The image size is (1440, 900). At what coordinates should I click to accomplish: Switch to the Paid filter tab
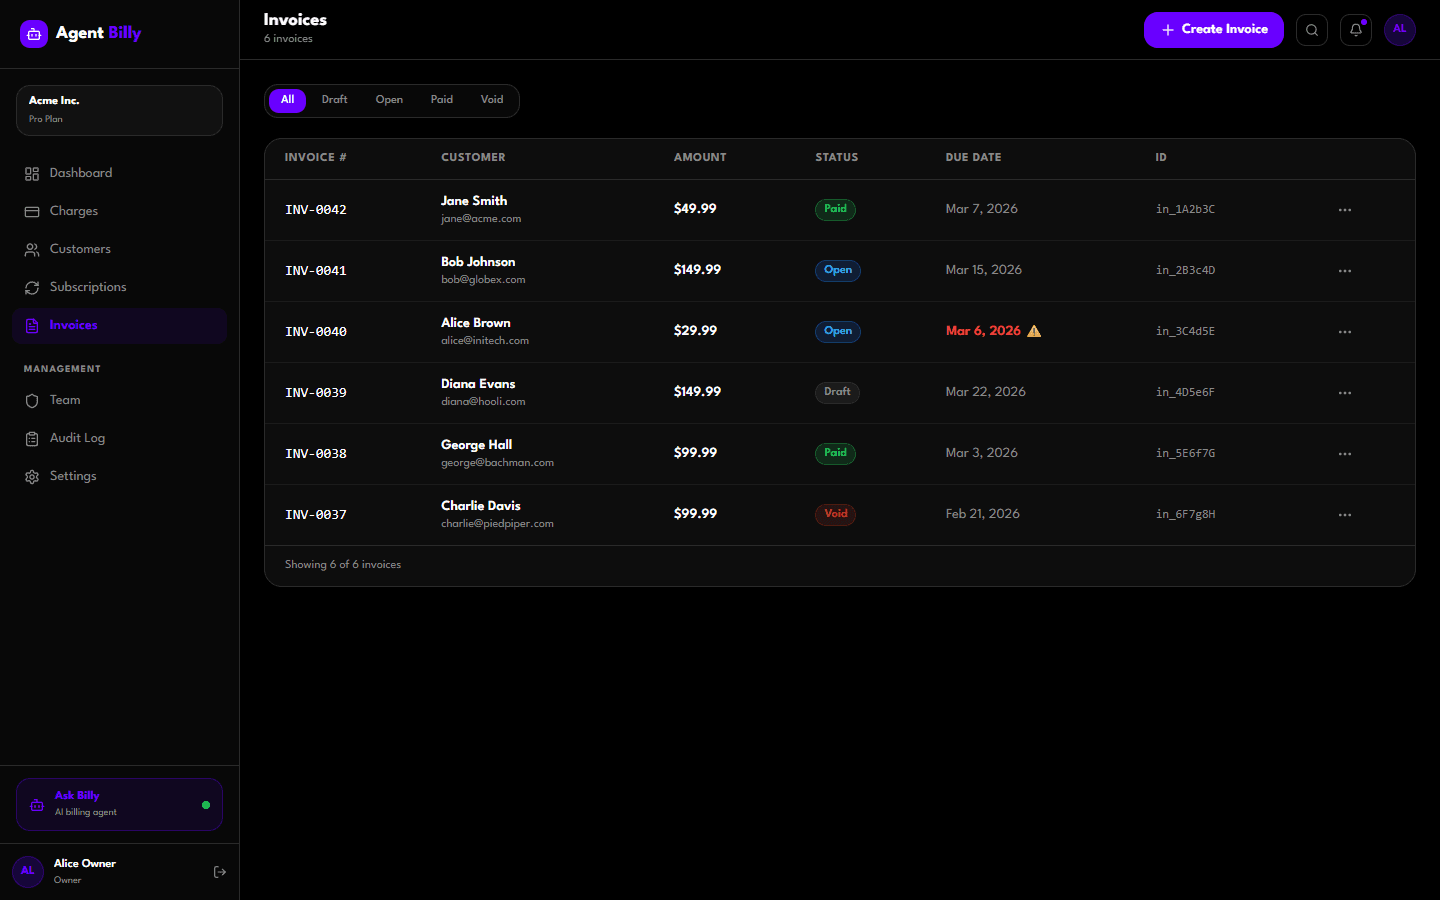(441, 99)
